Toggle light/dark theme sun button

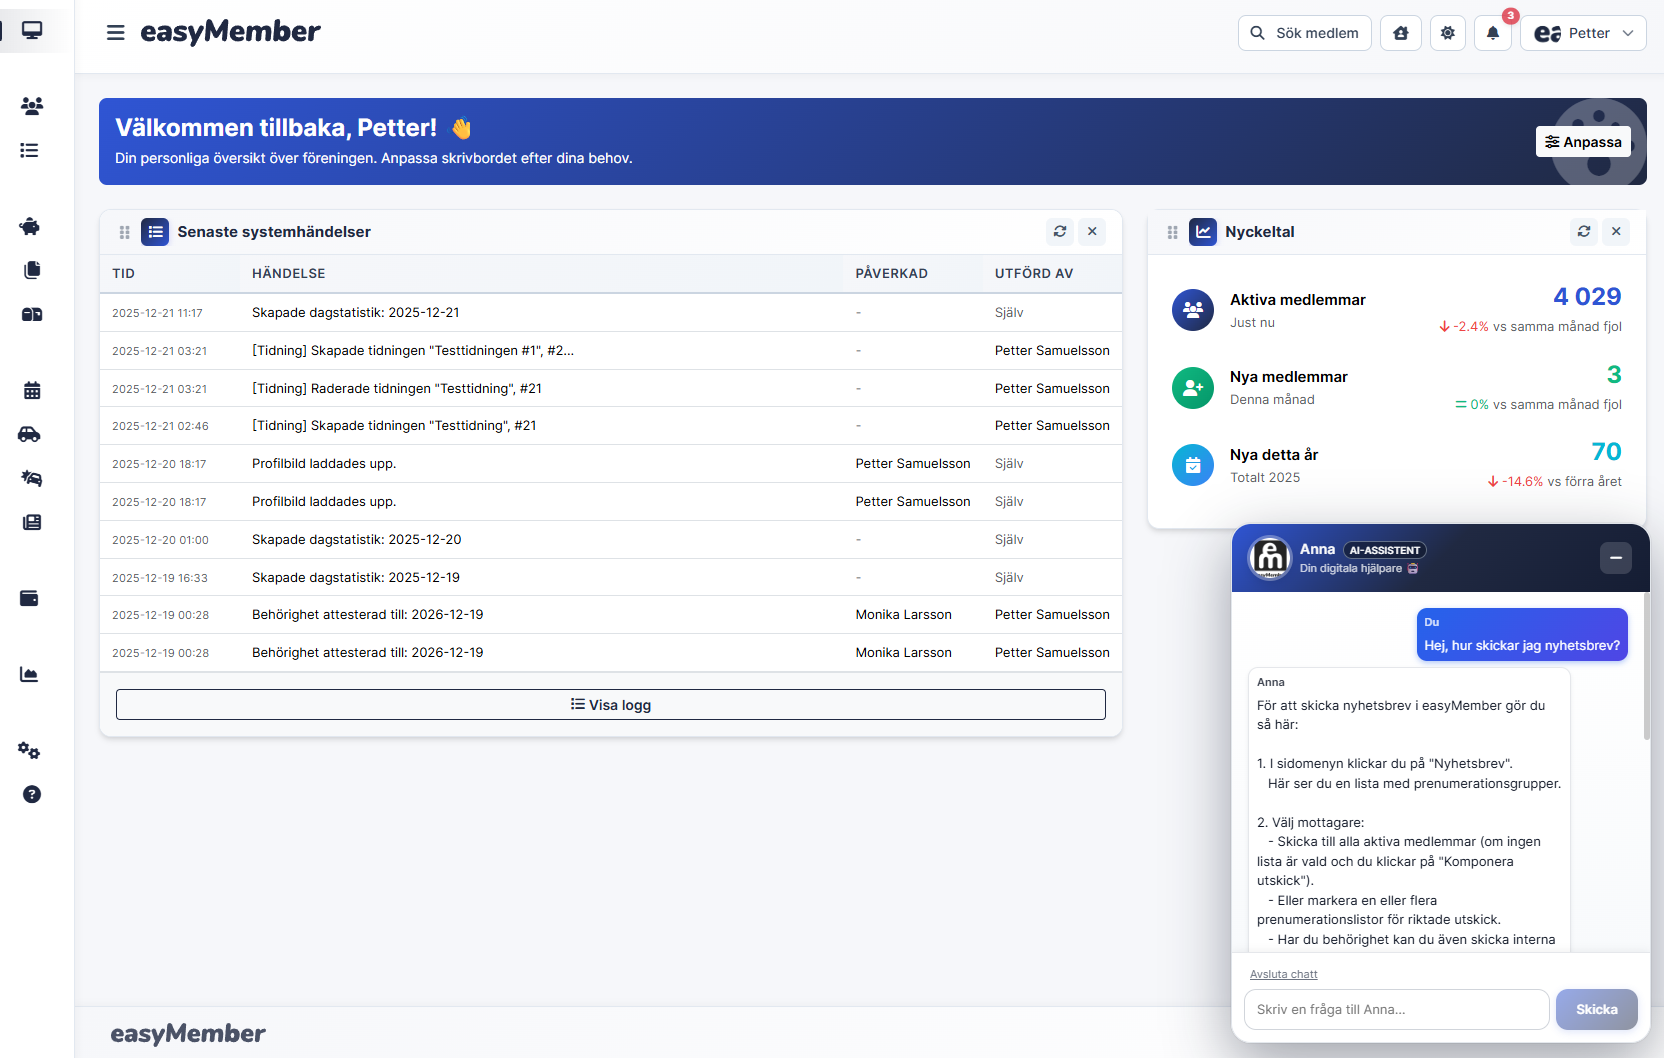tap(1447, 33)
